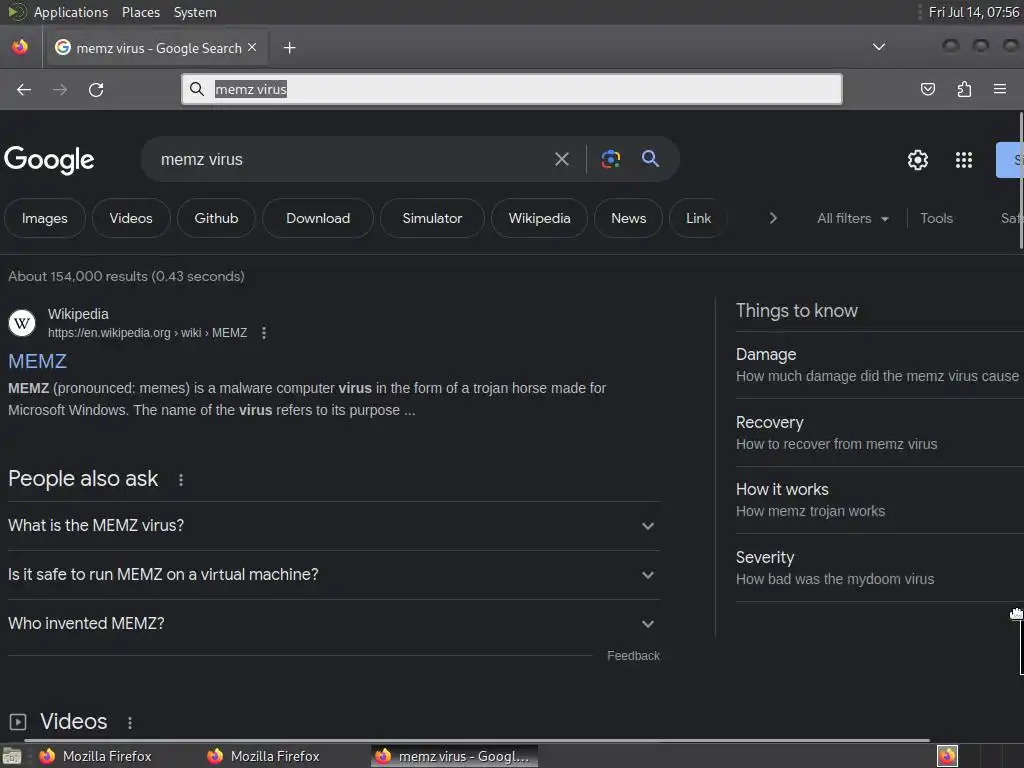Open the System menu
Screen dimensions: 1024x768
(195, 12)
